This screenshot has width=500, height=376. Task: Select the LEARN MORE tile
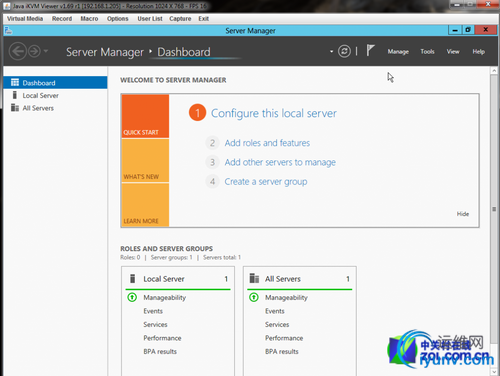(x=145, y=205)
